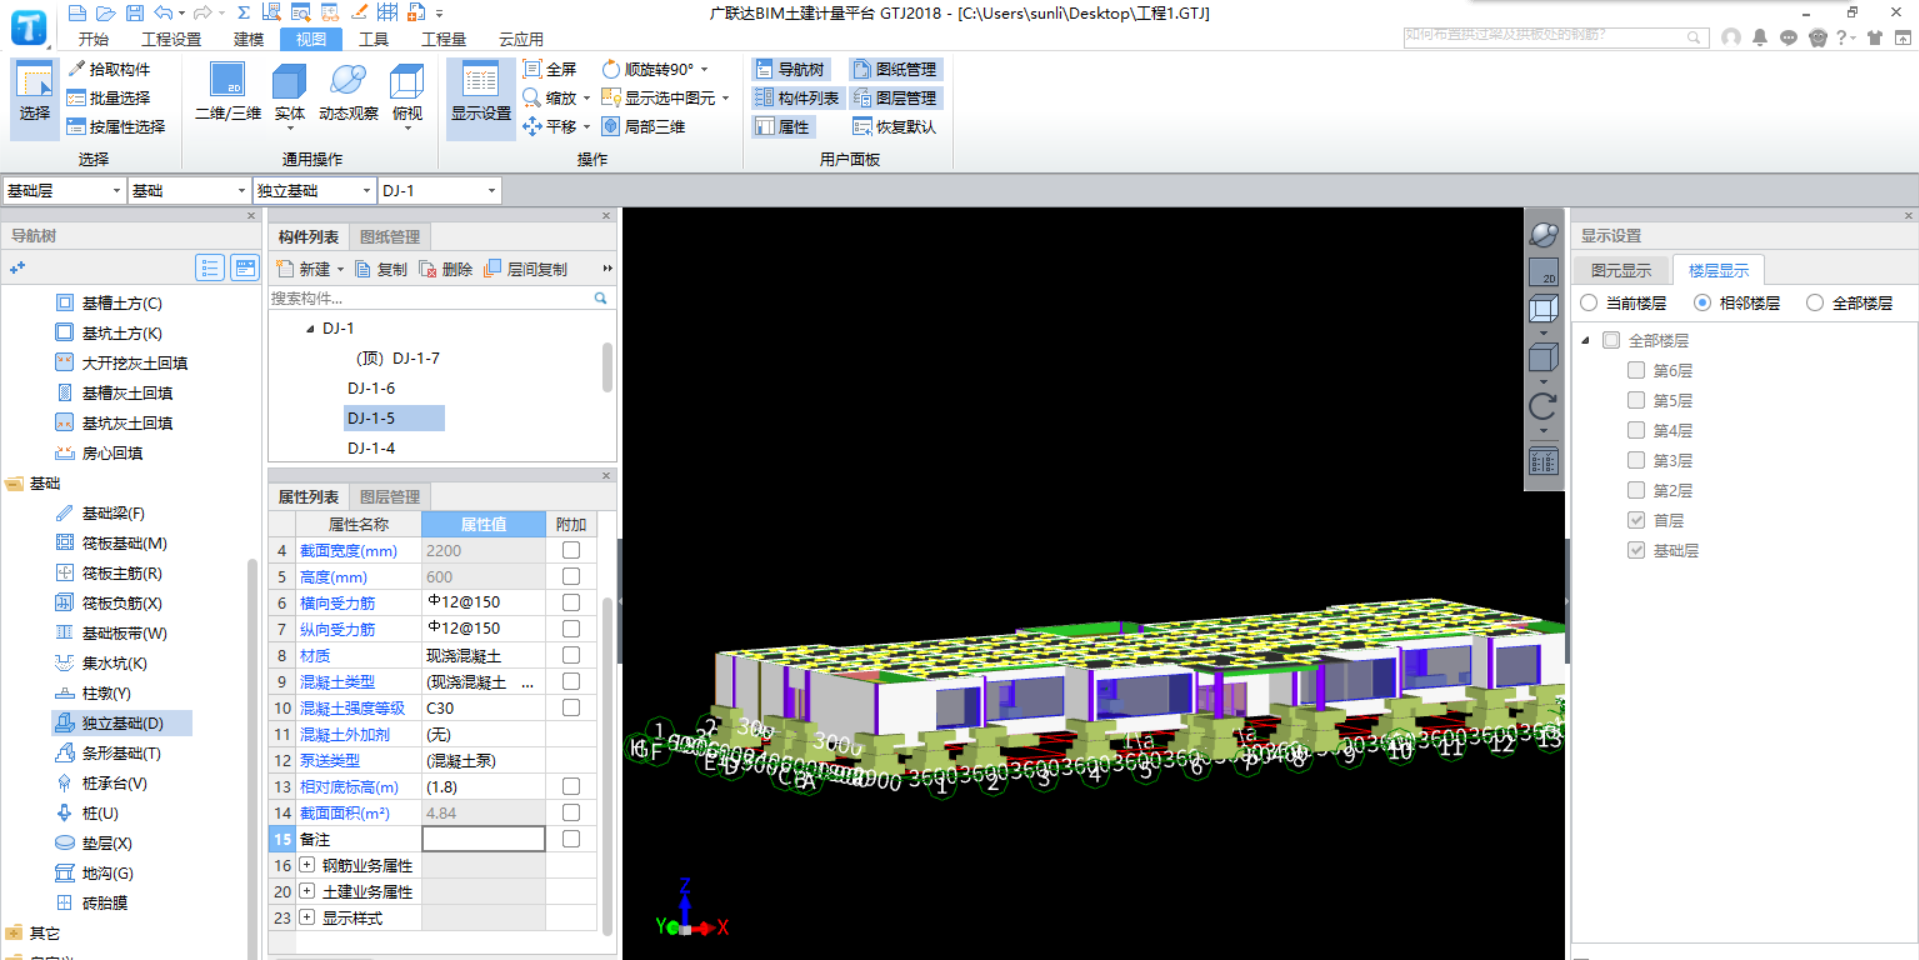
Task: Click the search magnifier in component list
Action: pos(600,298)
